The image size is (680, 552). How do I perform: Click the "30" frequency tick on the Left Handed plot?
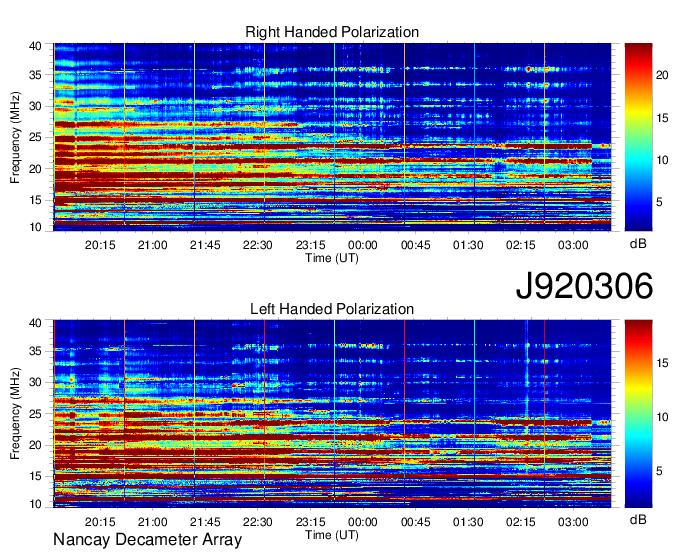(35, 382)
